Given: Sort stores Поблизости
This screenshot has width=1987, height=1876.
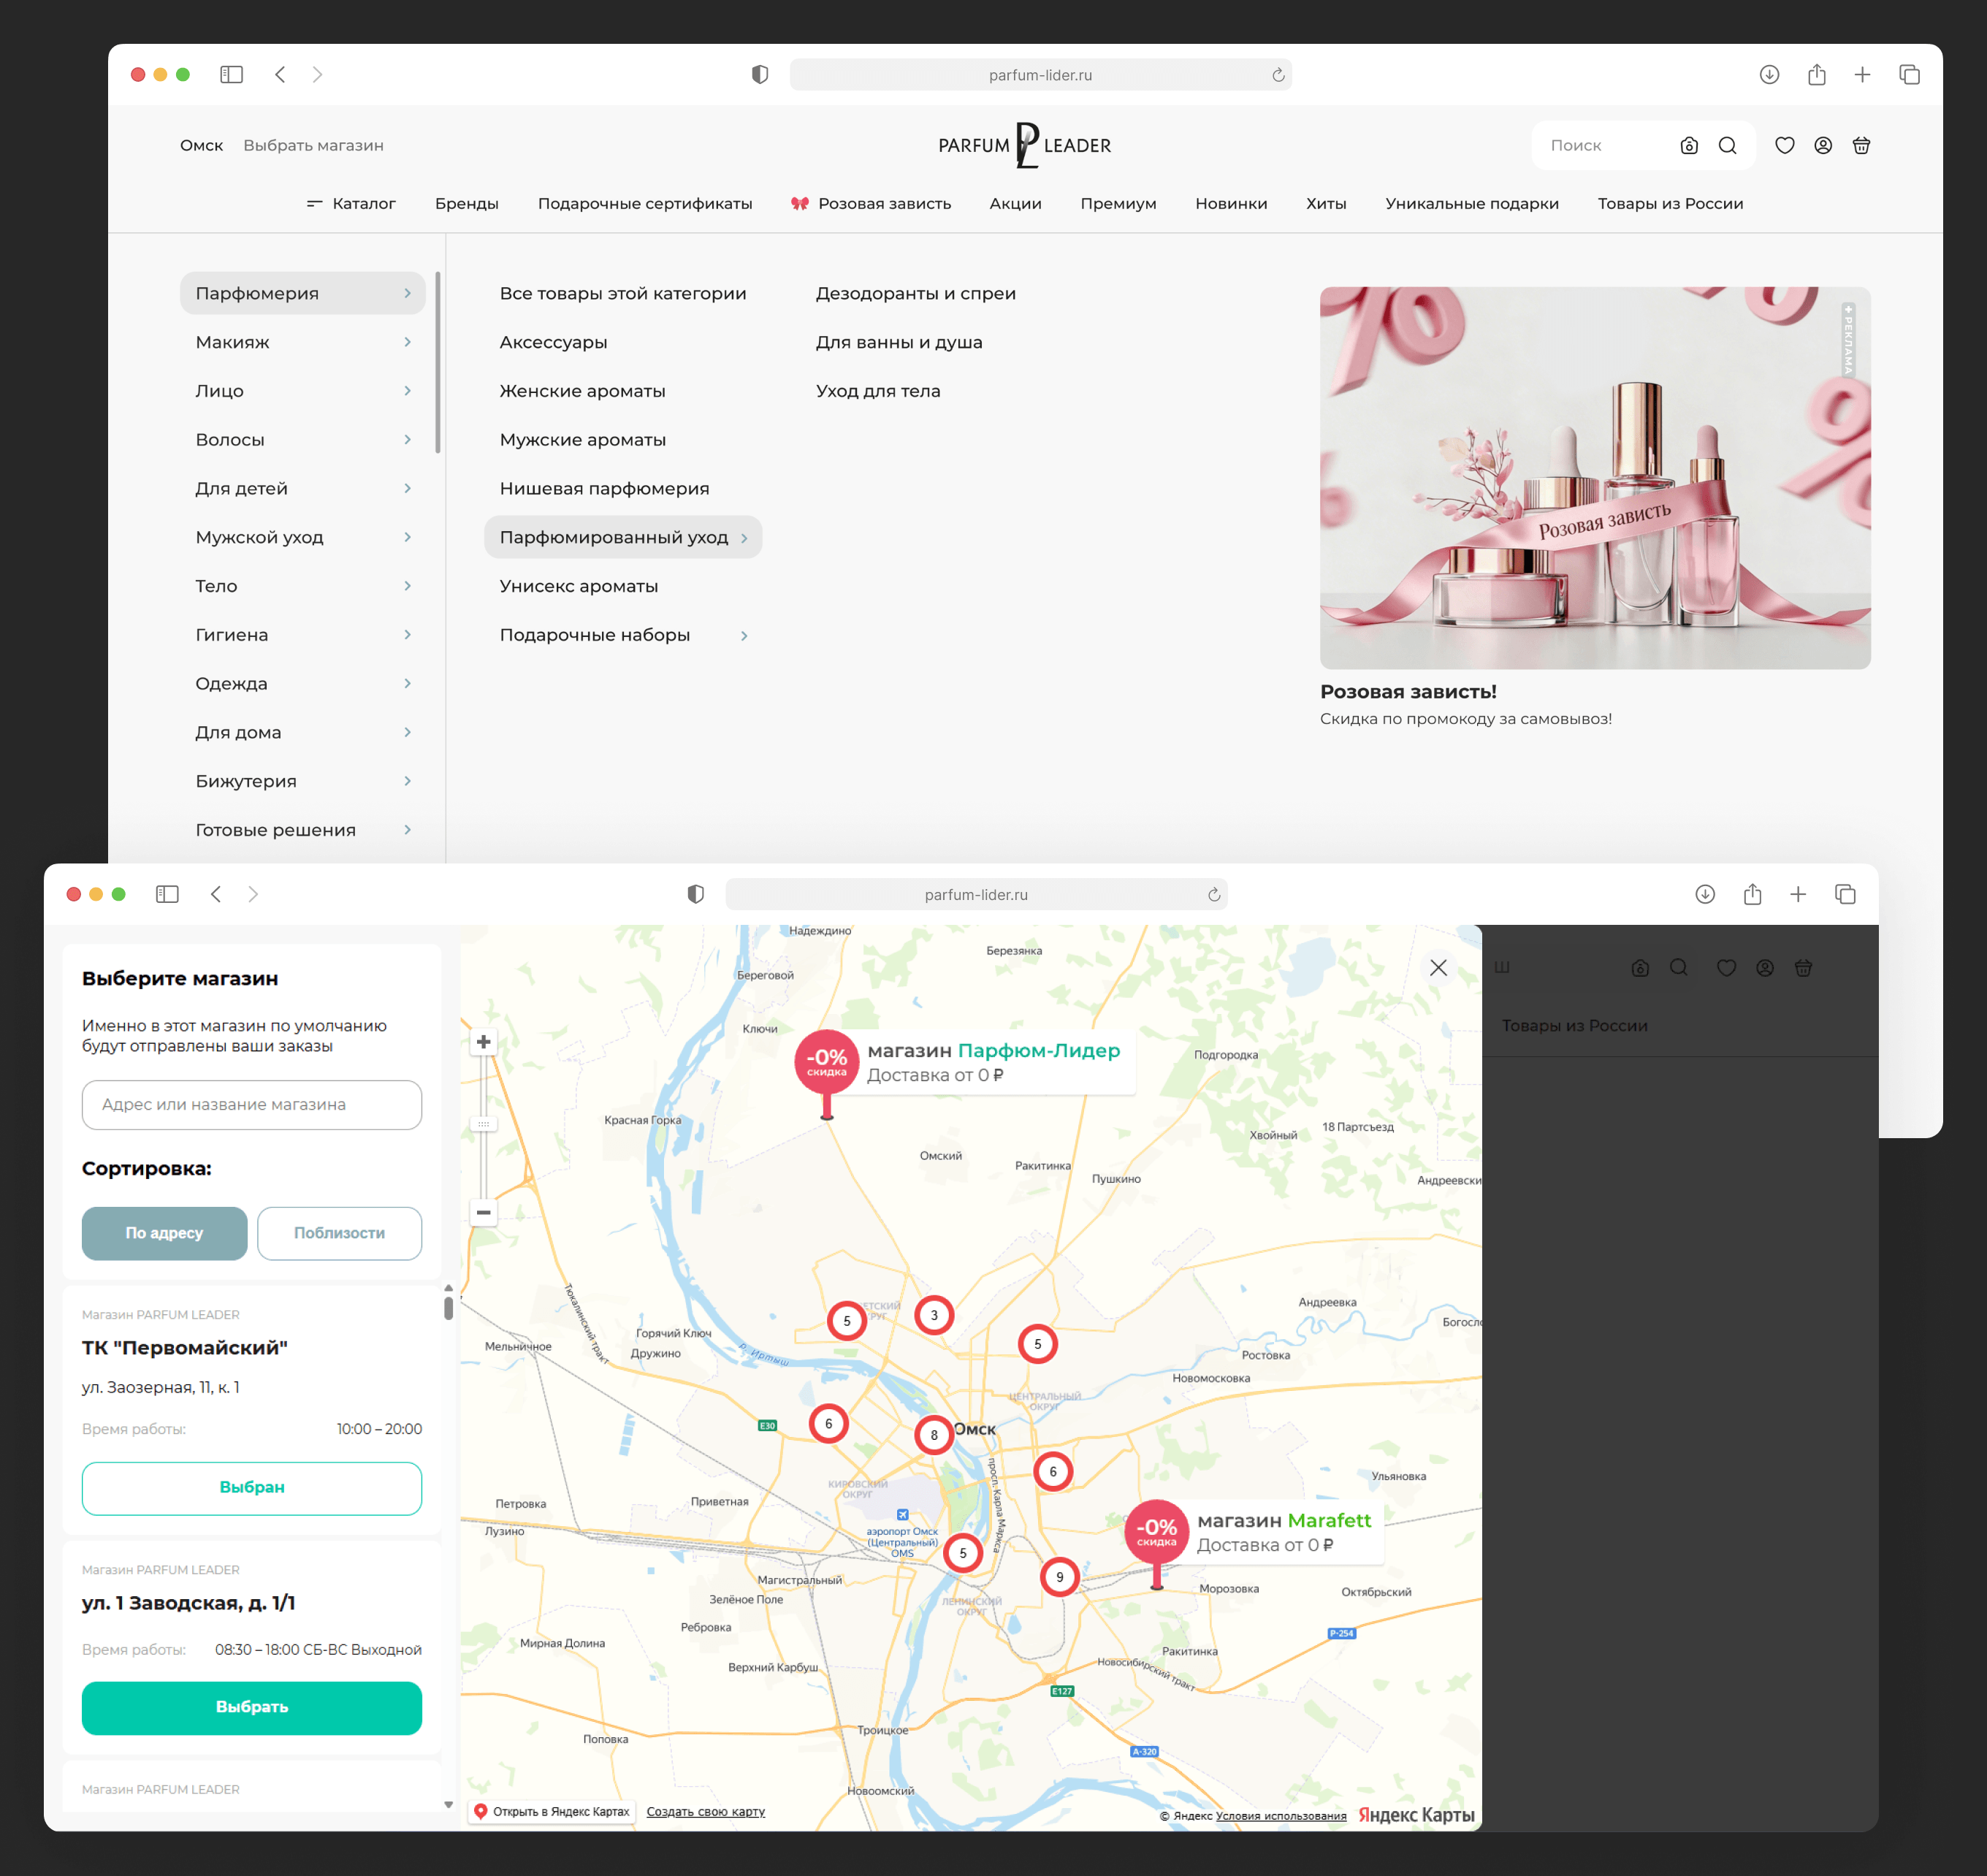Looking at the screenshot, I should (340, 1234).
